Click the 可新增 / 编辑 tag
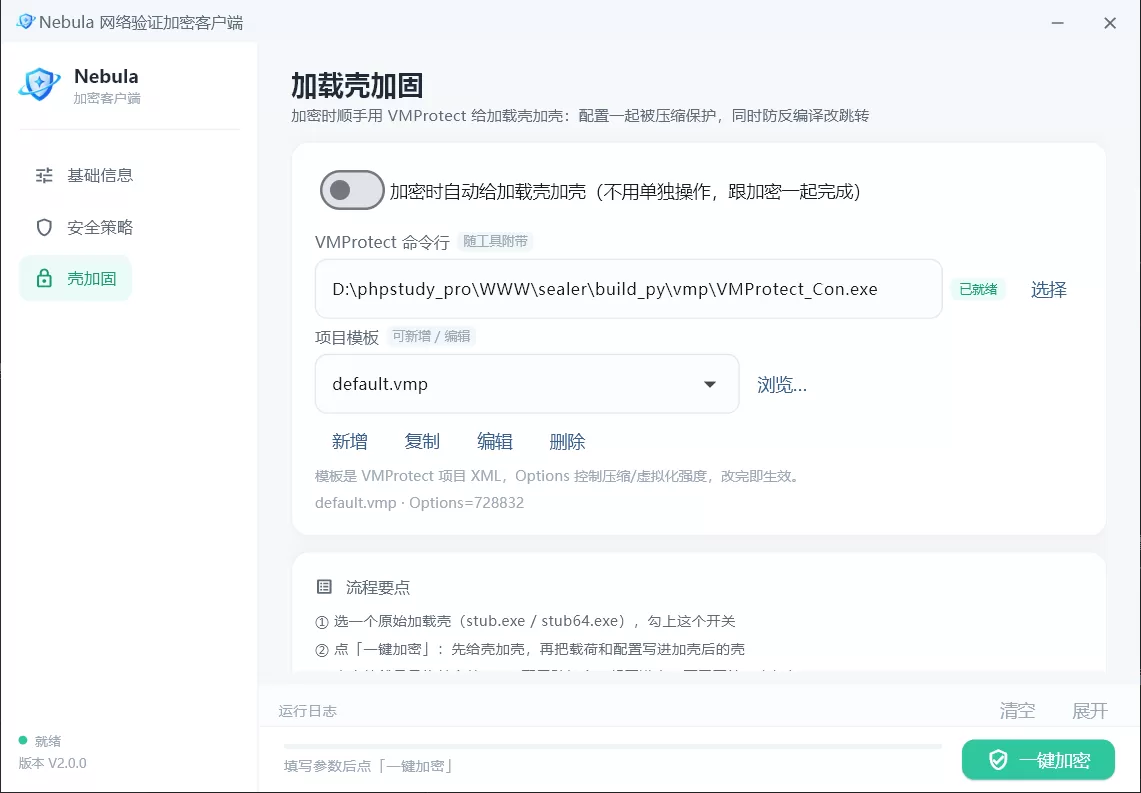 click(x=431, y=336)
